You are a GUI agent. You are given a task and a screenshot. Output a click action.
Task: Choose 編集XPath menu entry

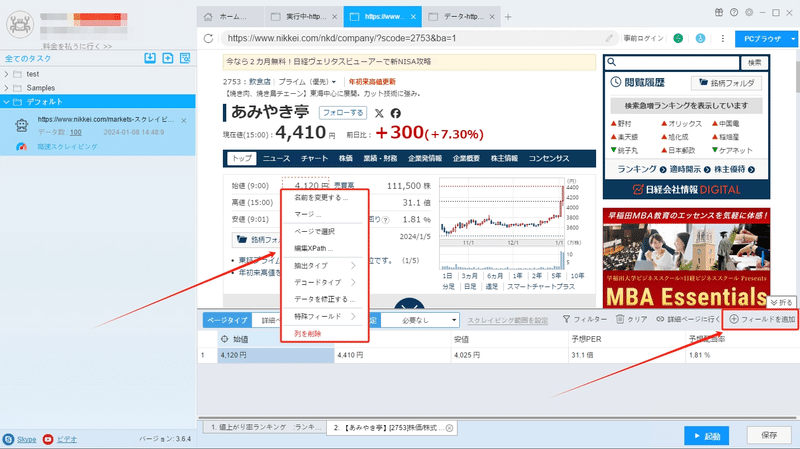click(313, 248)
